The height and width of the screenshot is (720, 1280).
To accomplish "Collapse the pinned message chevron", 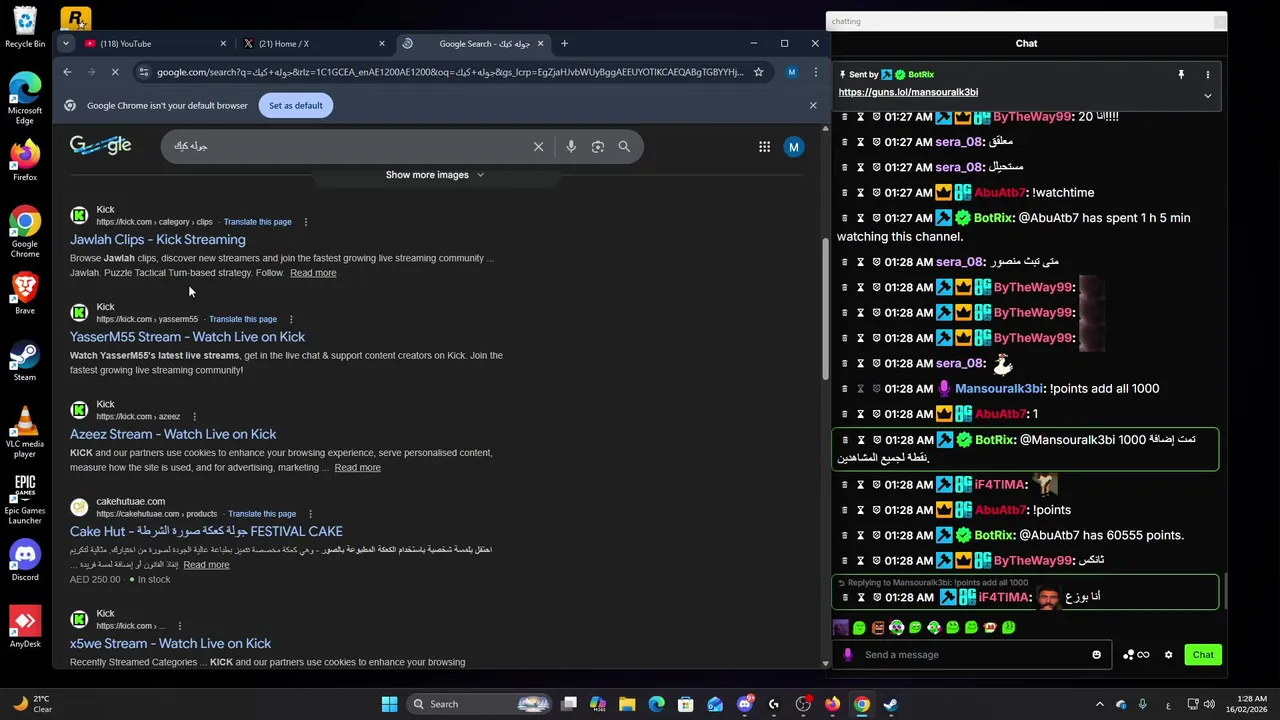I will [x=1207, y=96].
